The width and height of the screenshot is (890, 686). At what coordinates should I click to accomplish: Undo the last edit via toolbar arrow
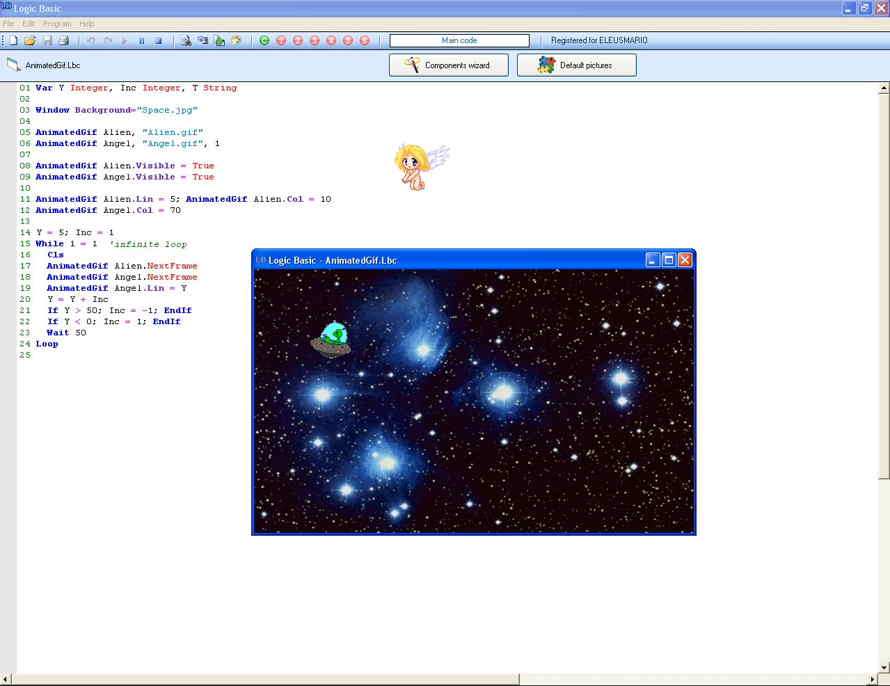[91, 40]
